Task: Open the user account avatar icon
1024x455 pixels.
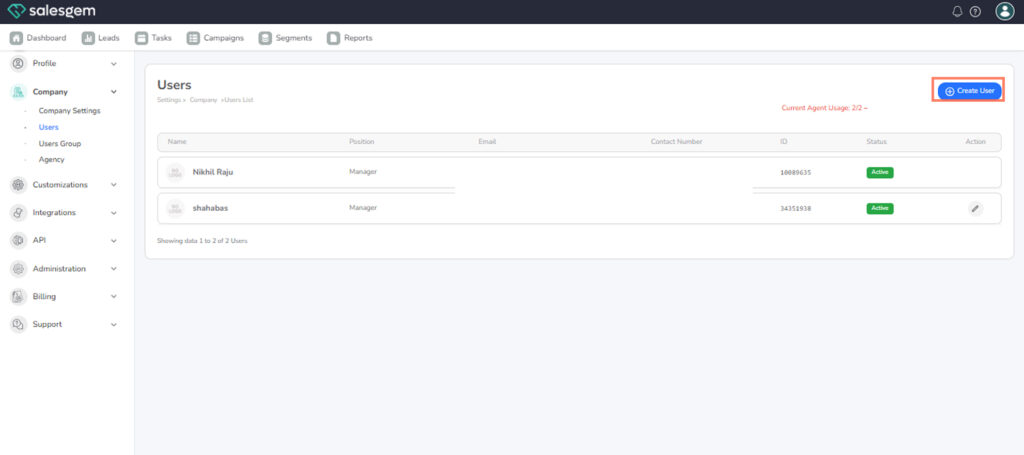Action: click(1004, 11)
